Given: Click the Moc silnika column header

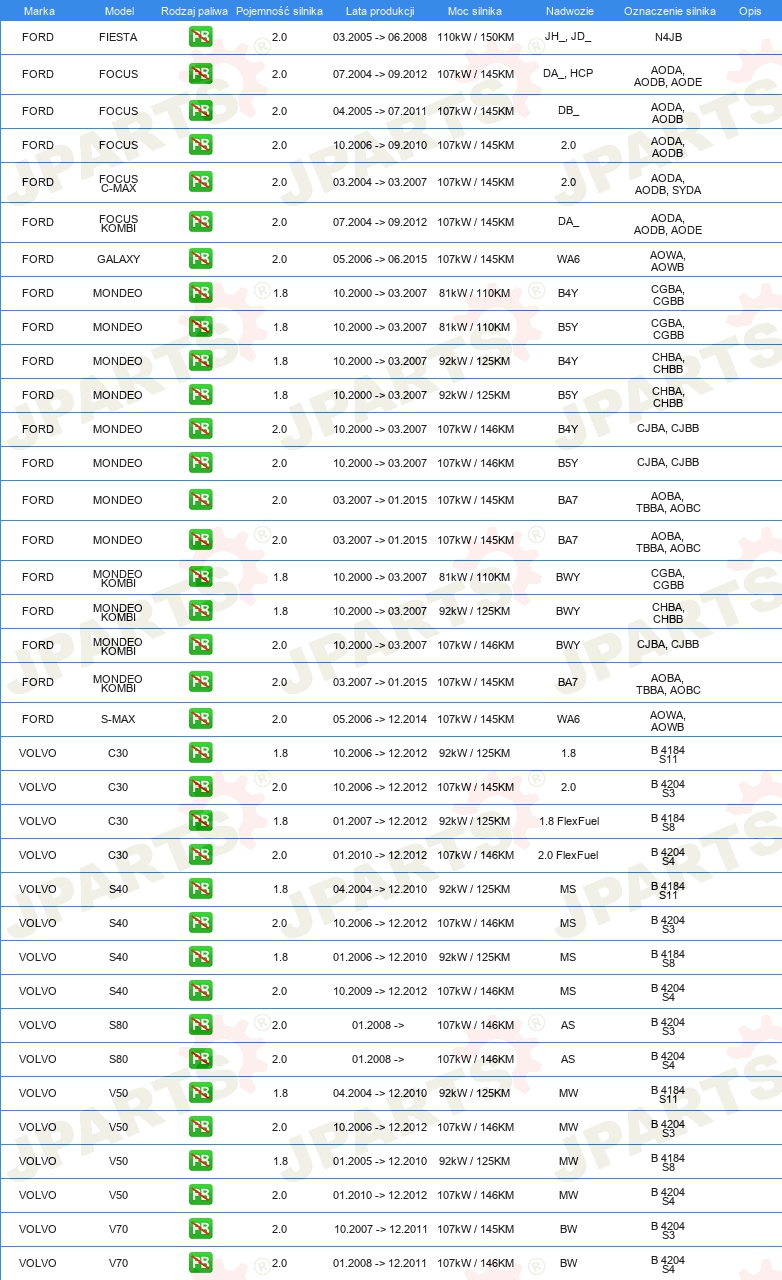Looking at the screenshot, I should [x=475, y=11].
